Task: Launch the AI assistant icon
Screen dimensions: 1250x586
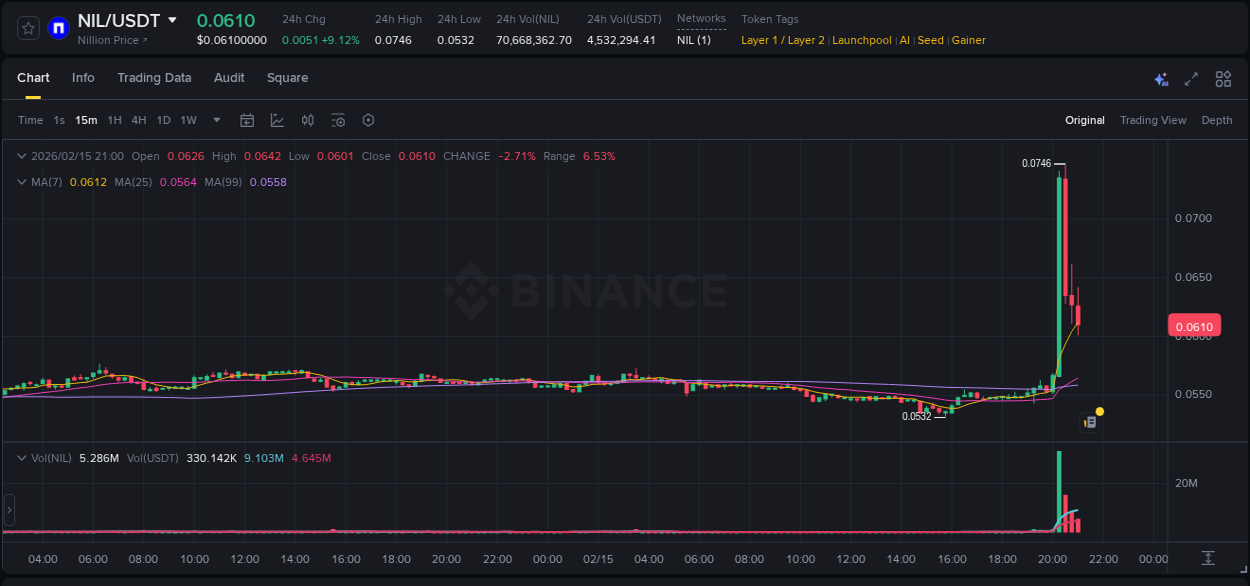Action: tap(1161, 78)
